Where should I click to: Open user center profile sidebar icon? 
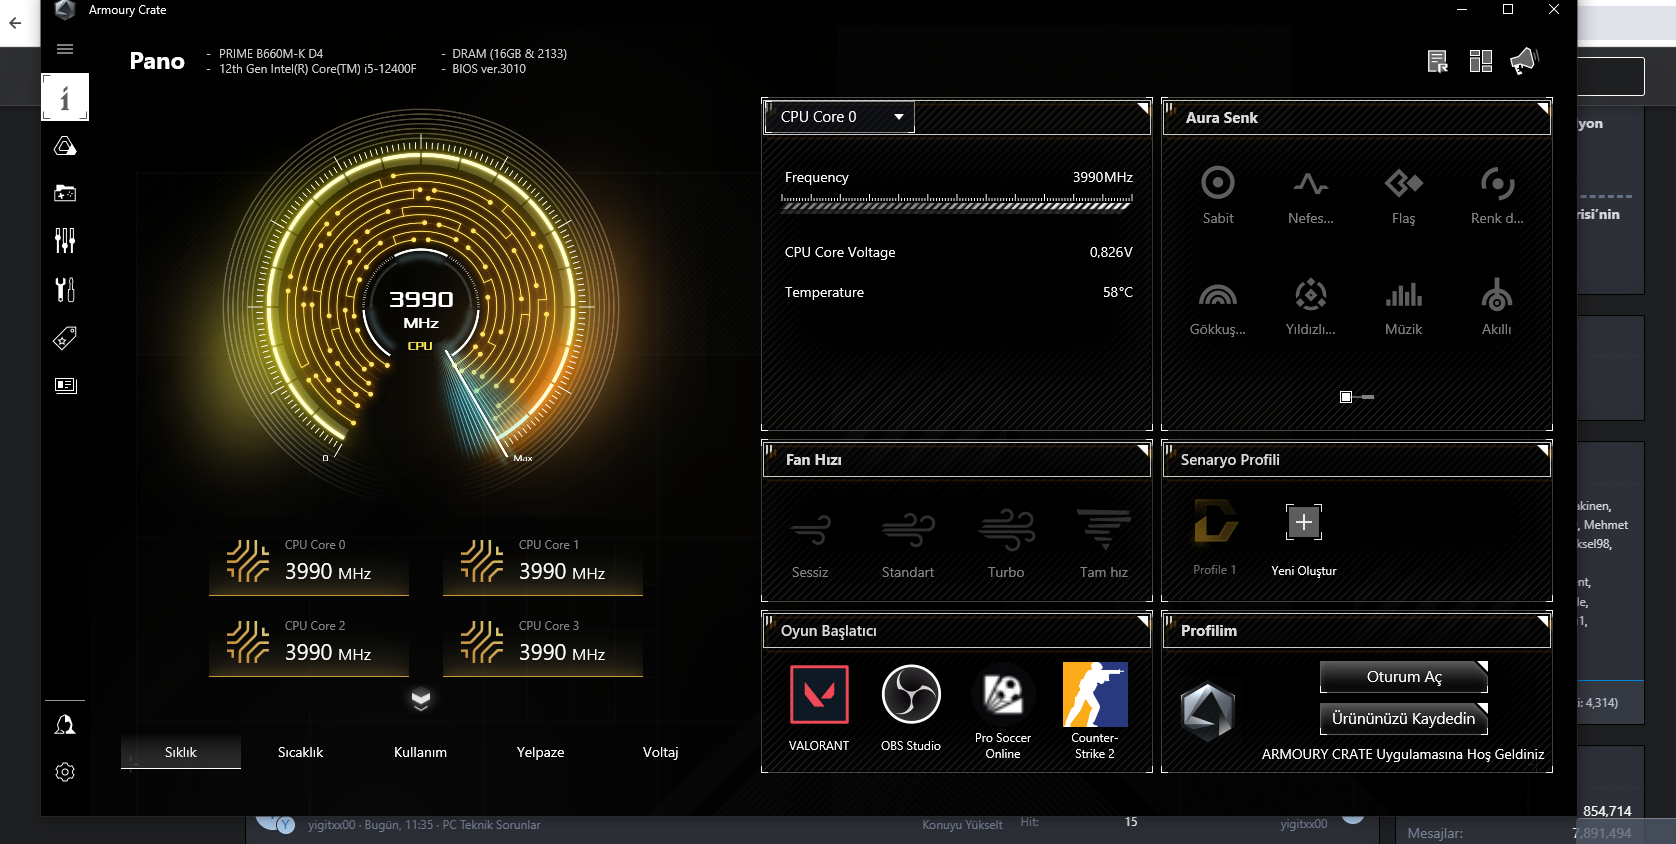pyautogui.click(x=65, y=725)
